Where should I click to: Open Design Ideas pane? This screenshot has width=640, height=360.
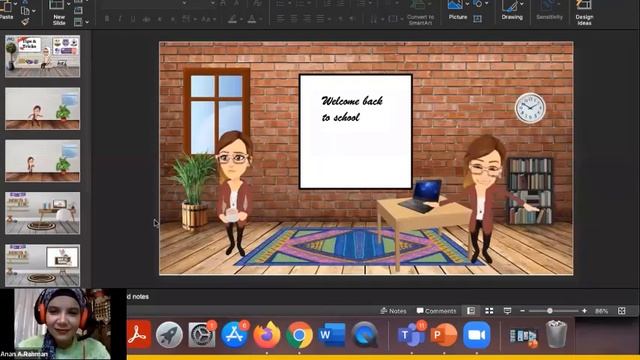[584, 13]
